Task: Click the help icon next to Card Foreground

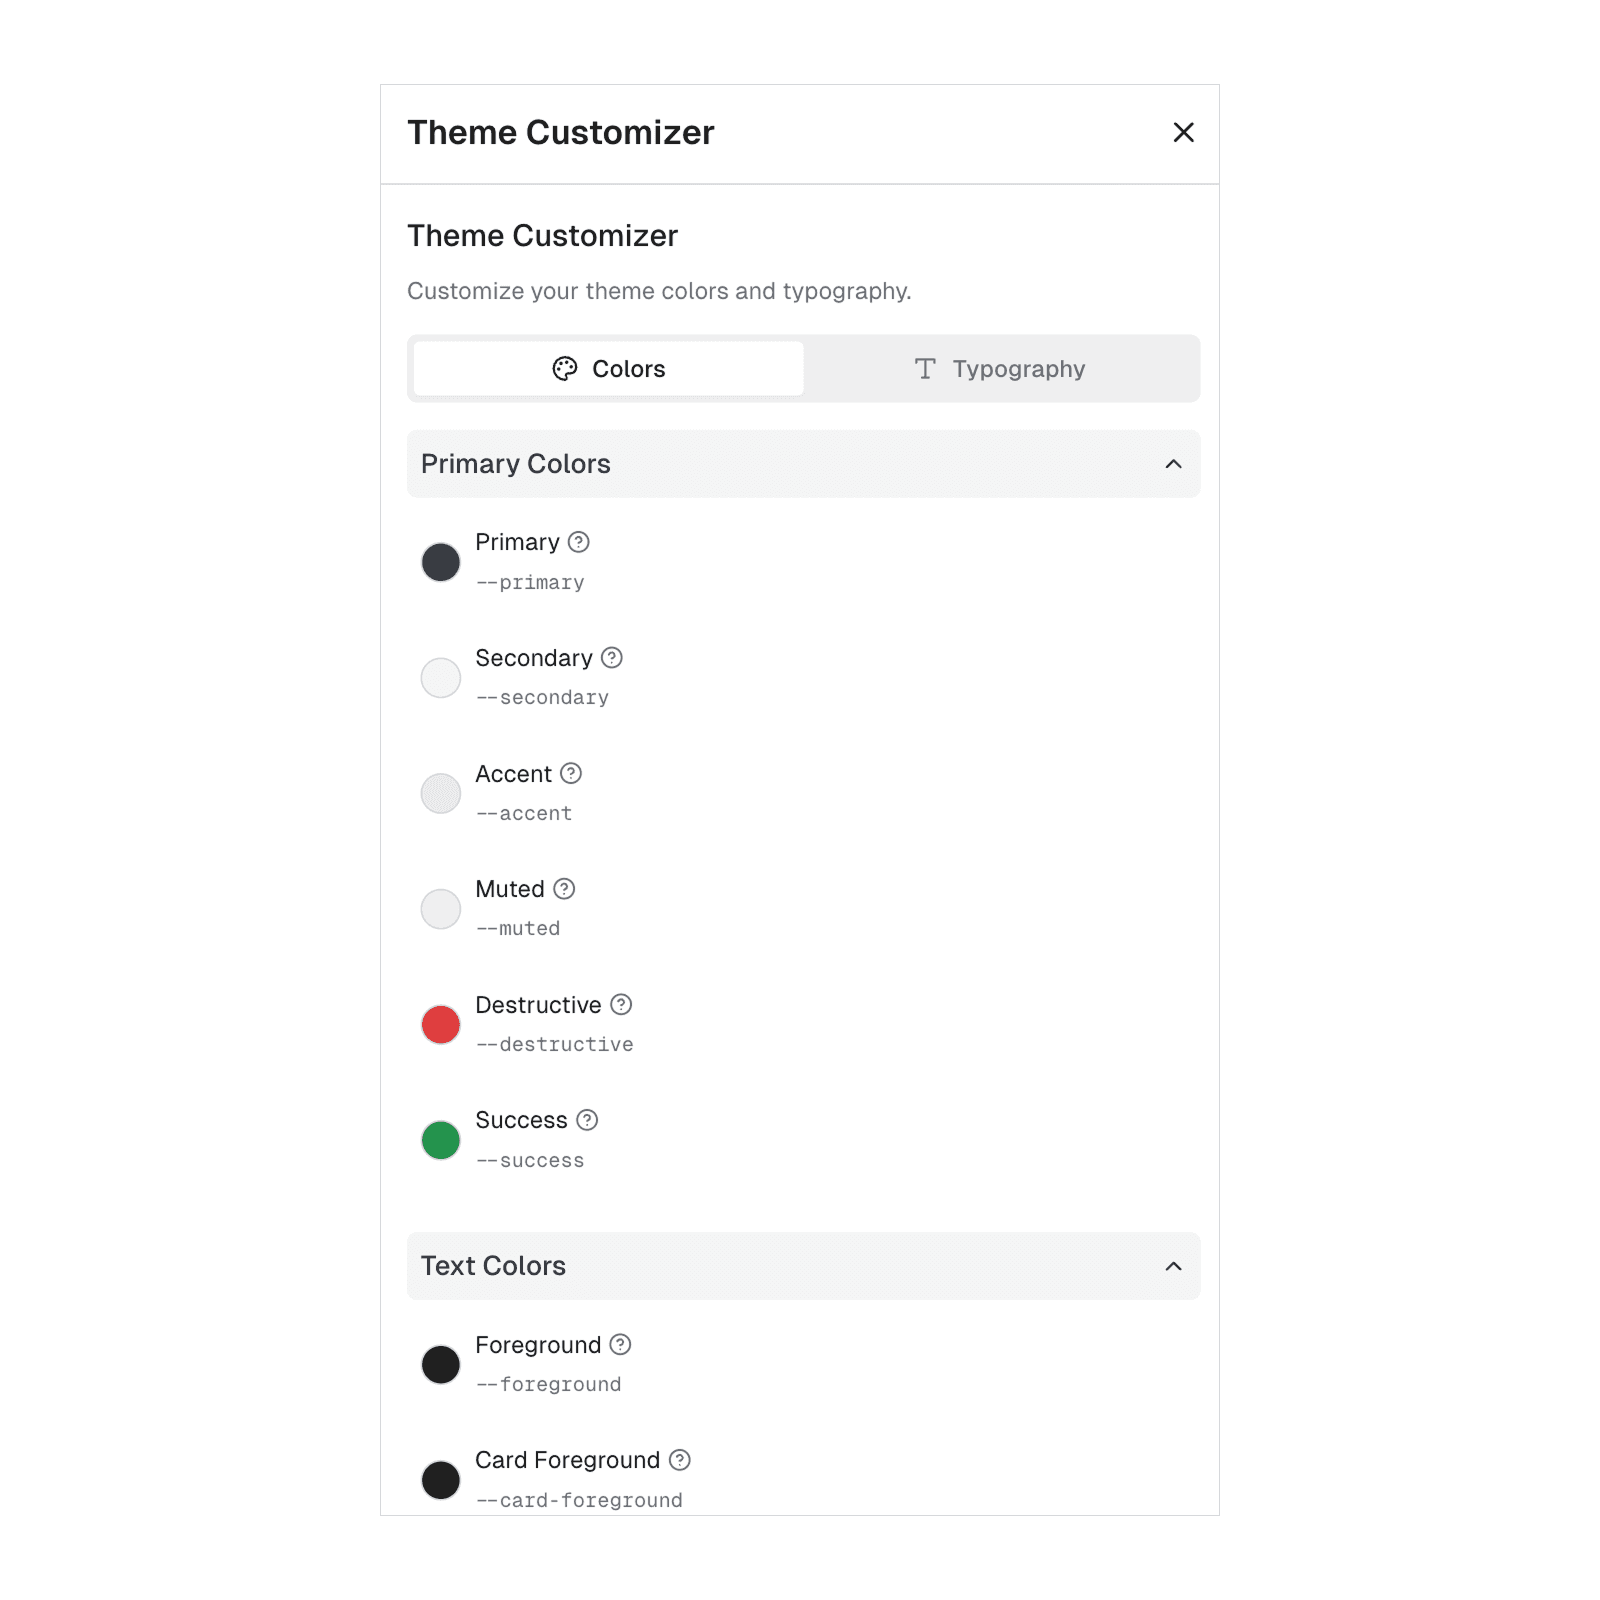Action: coord(680,1460)
